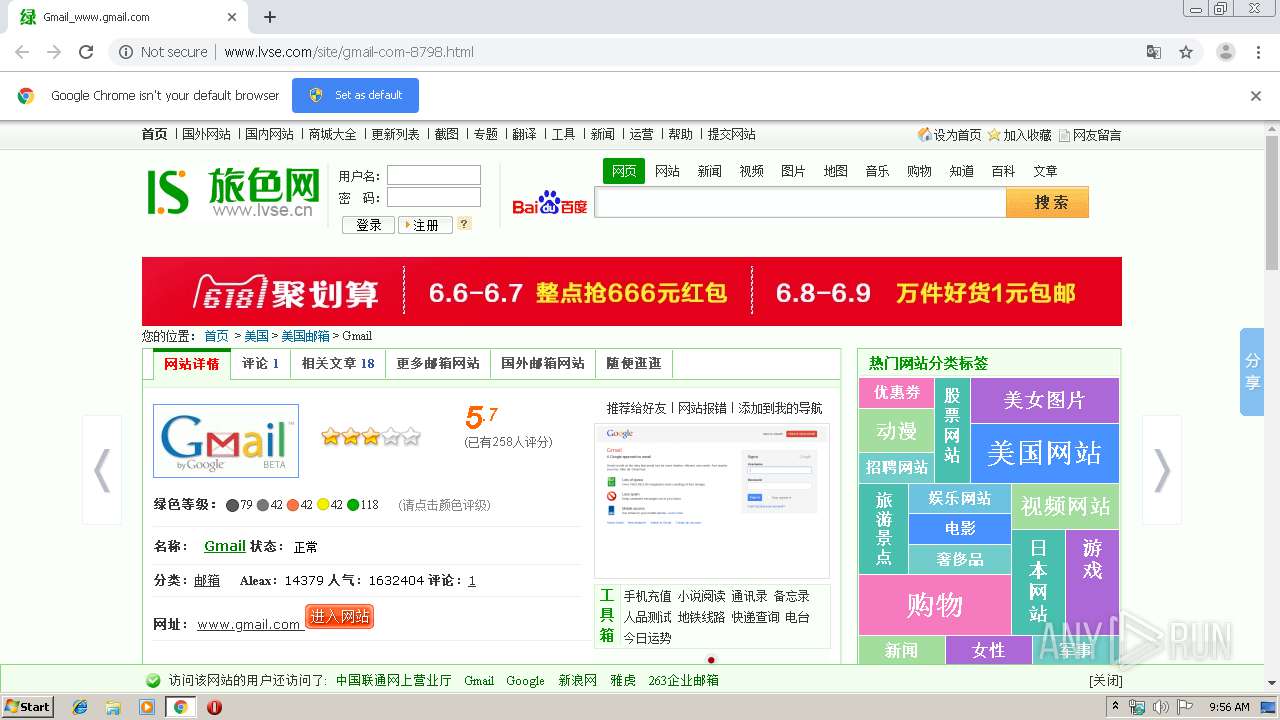Open the 网站详情 tab
1280x720 pixels.
point(192,364)
